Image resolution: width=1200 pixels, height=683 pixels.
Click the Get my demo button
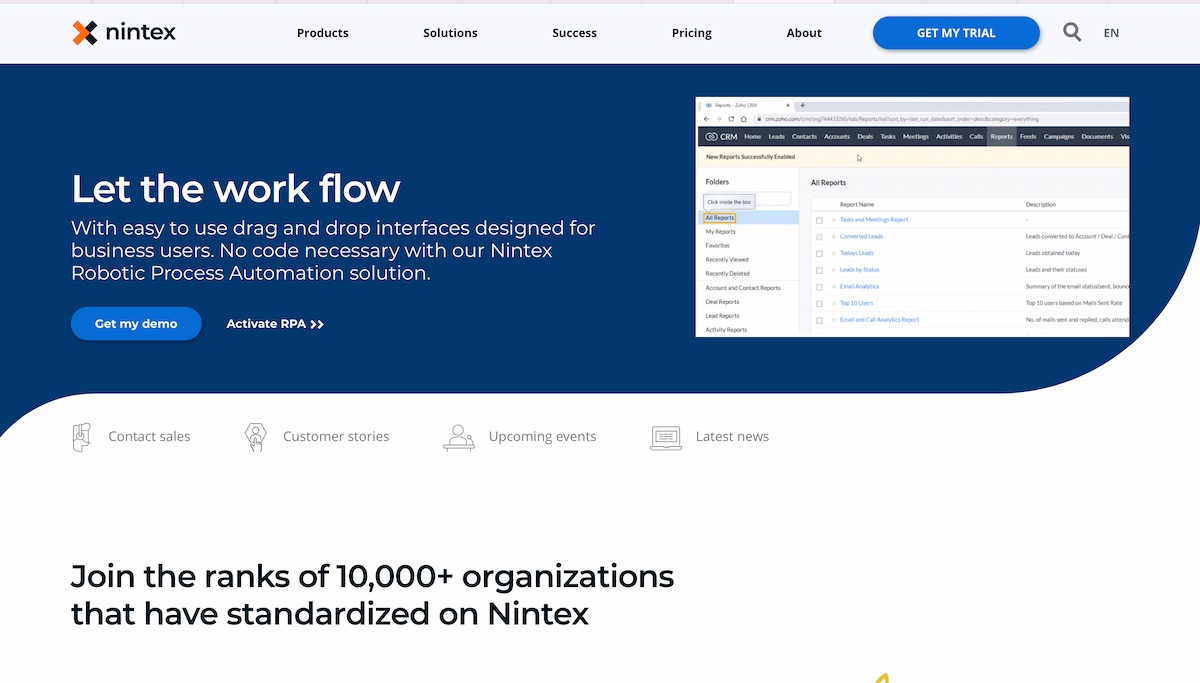[x=136, y=324]
